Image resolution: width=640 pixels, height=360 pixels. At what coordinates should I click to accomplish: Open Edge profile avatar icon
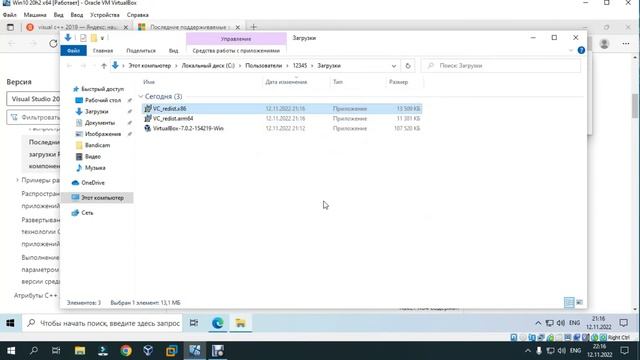click(604, 44)
